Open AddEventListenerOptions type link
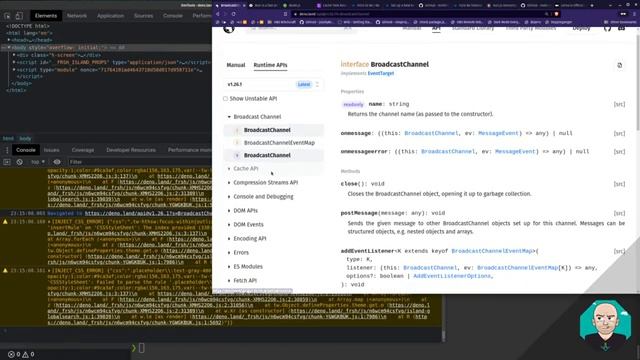This screenshot has width=640, height=360. point(452,276)
